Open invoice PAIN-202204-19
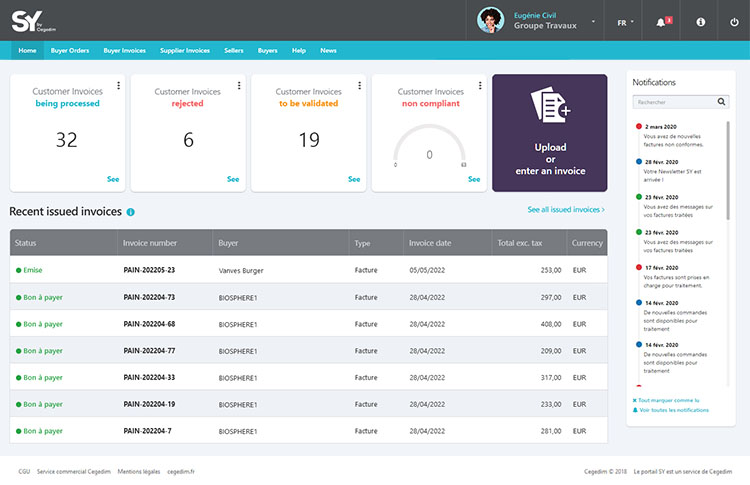Image resolution: width=750 pixels, height=485 pixels. click(x=149, y=404)
